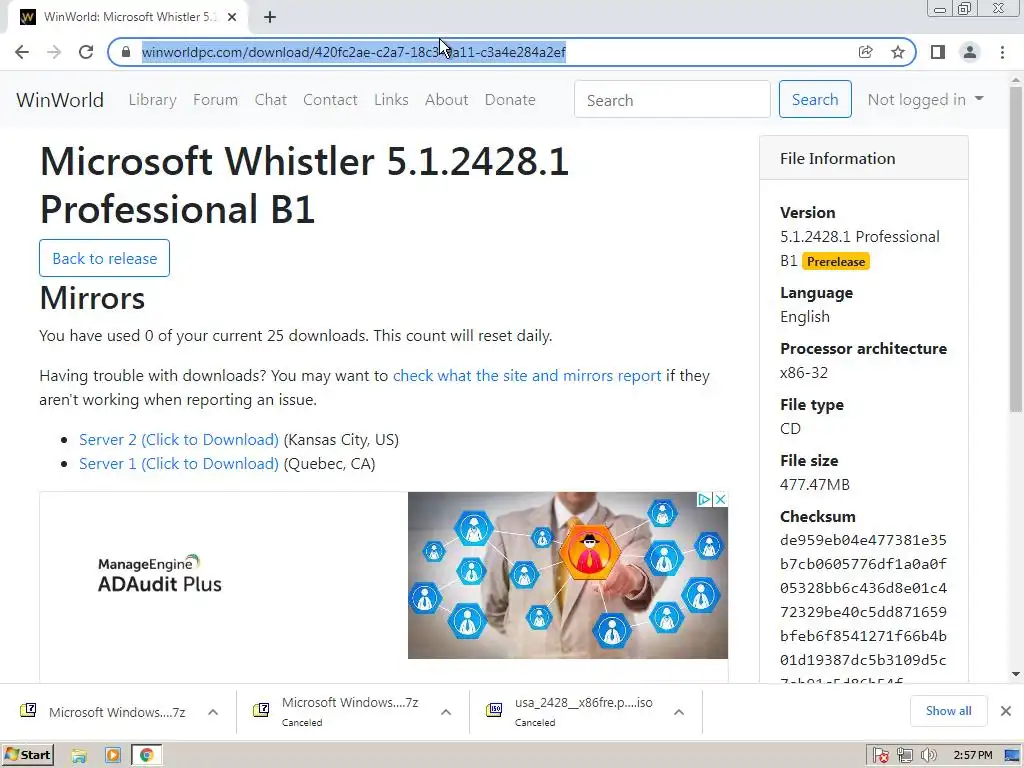Open the Windows Explorer taskbar icon
Image resolution: width=1024 pixels, height=768 pixels.
(79, 756)
